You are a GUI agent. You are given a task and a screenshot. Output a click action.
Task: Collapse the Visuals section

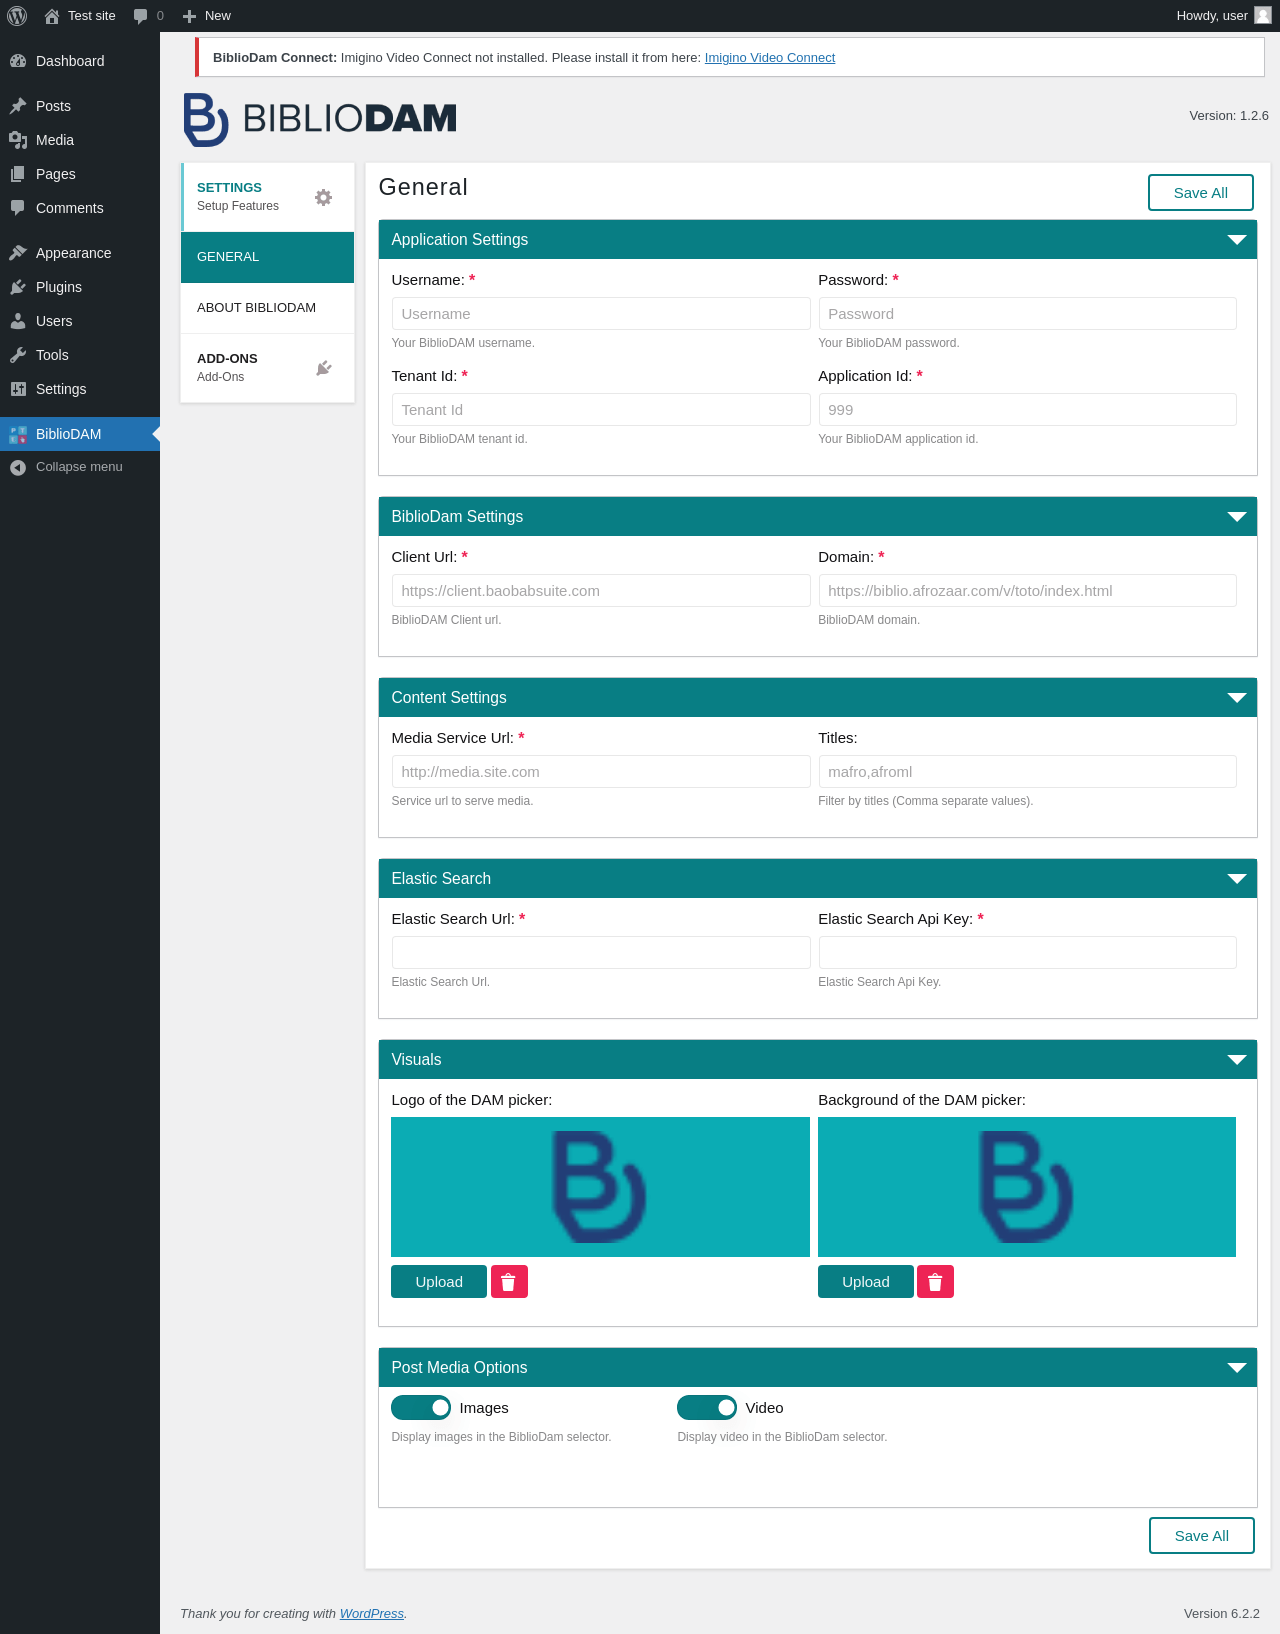pyautogui.click(x=1237, y=1060)
